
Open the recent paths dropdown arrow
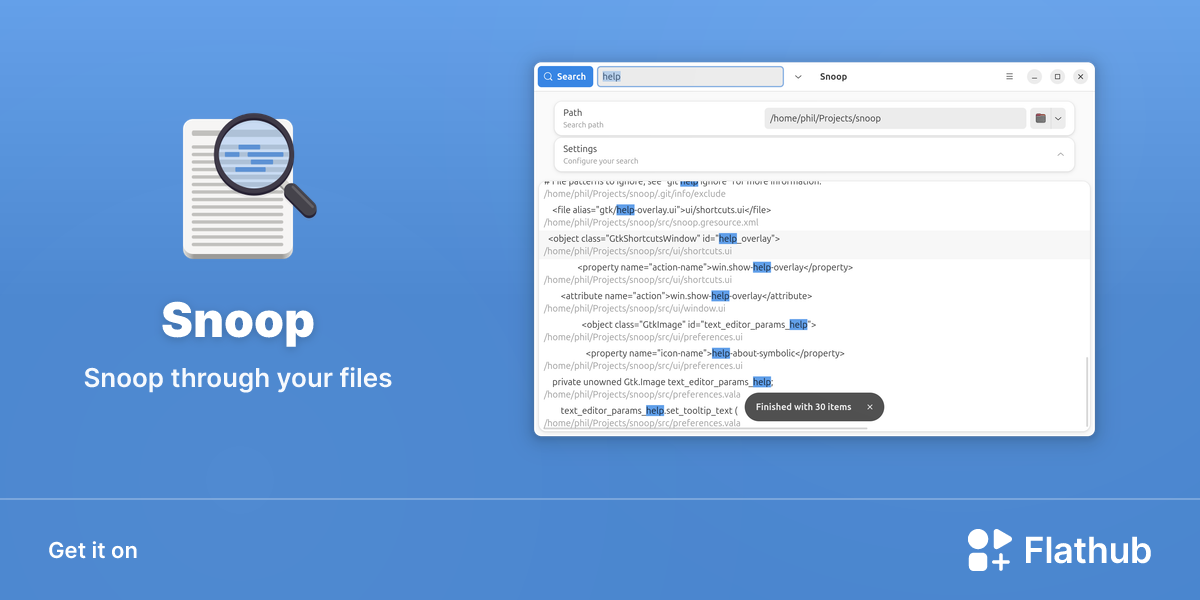[x=1058, y=118]
